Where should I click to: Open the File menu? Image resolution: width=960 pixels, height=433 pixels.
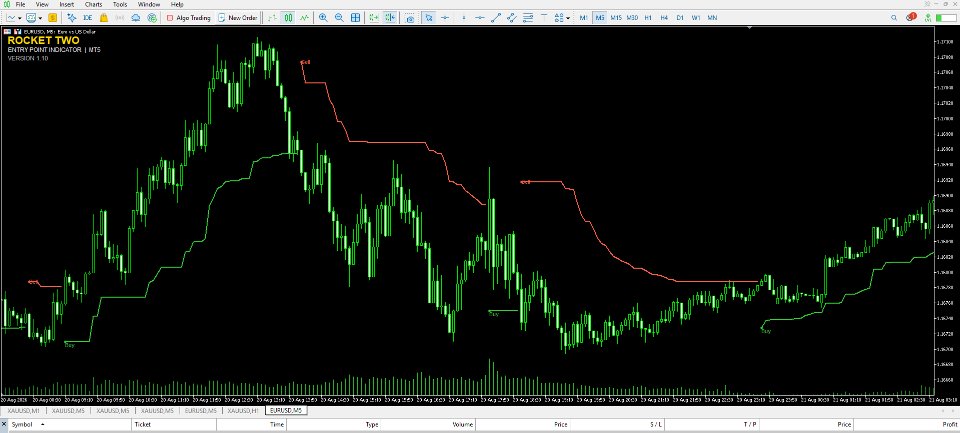tap(20, 4)
